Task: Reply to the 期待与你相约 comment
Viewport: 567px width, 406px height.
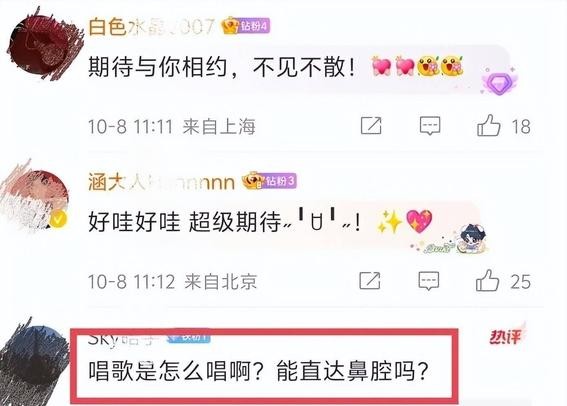Action: (x=430, y=126)
